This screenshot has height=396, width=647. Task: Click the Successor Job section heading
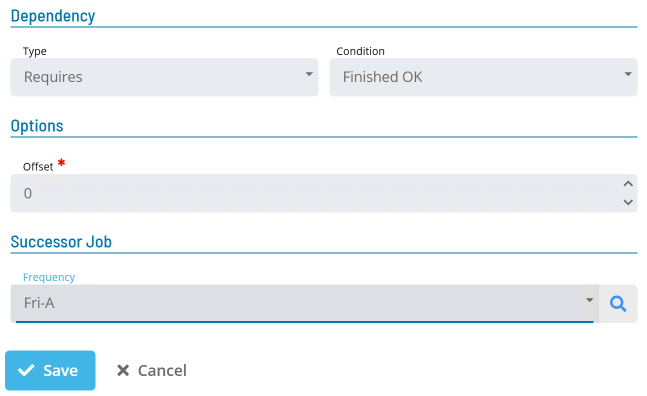point(61,242)
